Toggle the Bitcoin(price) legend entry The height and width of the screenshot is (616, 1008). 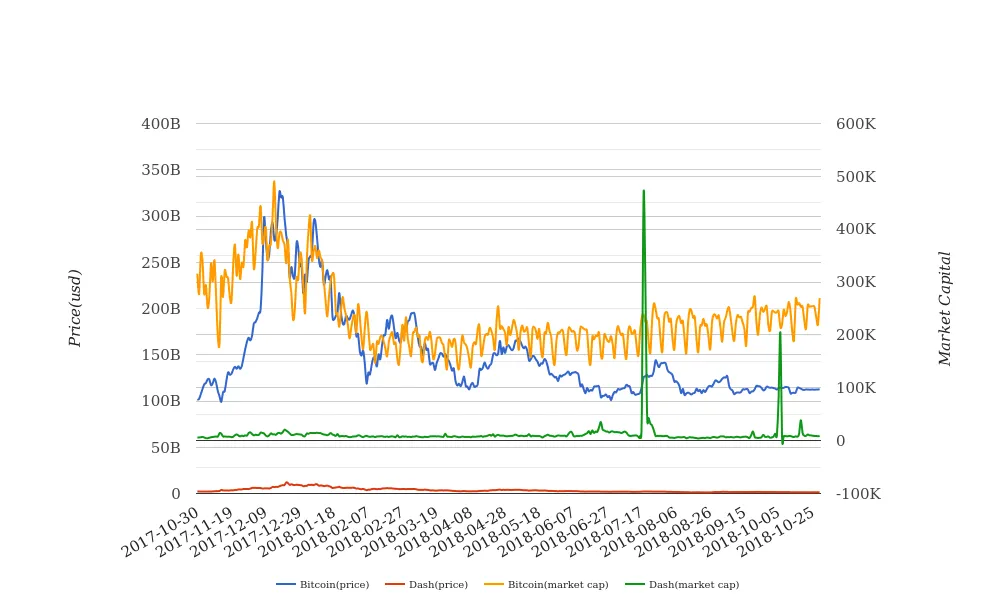click(x=323, y=584)
